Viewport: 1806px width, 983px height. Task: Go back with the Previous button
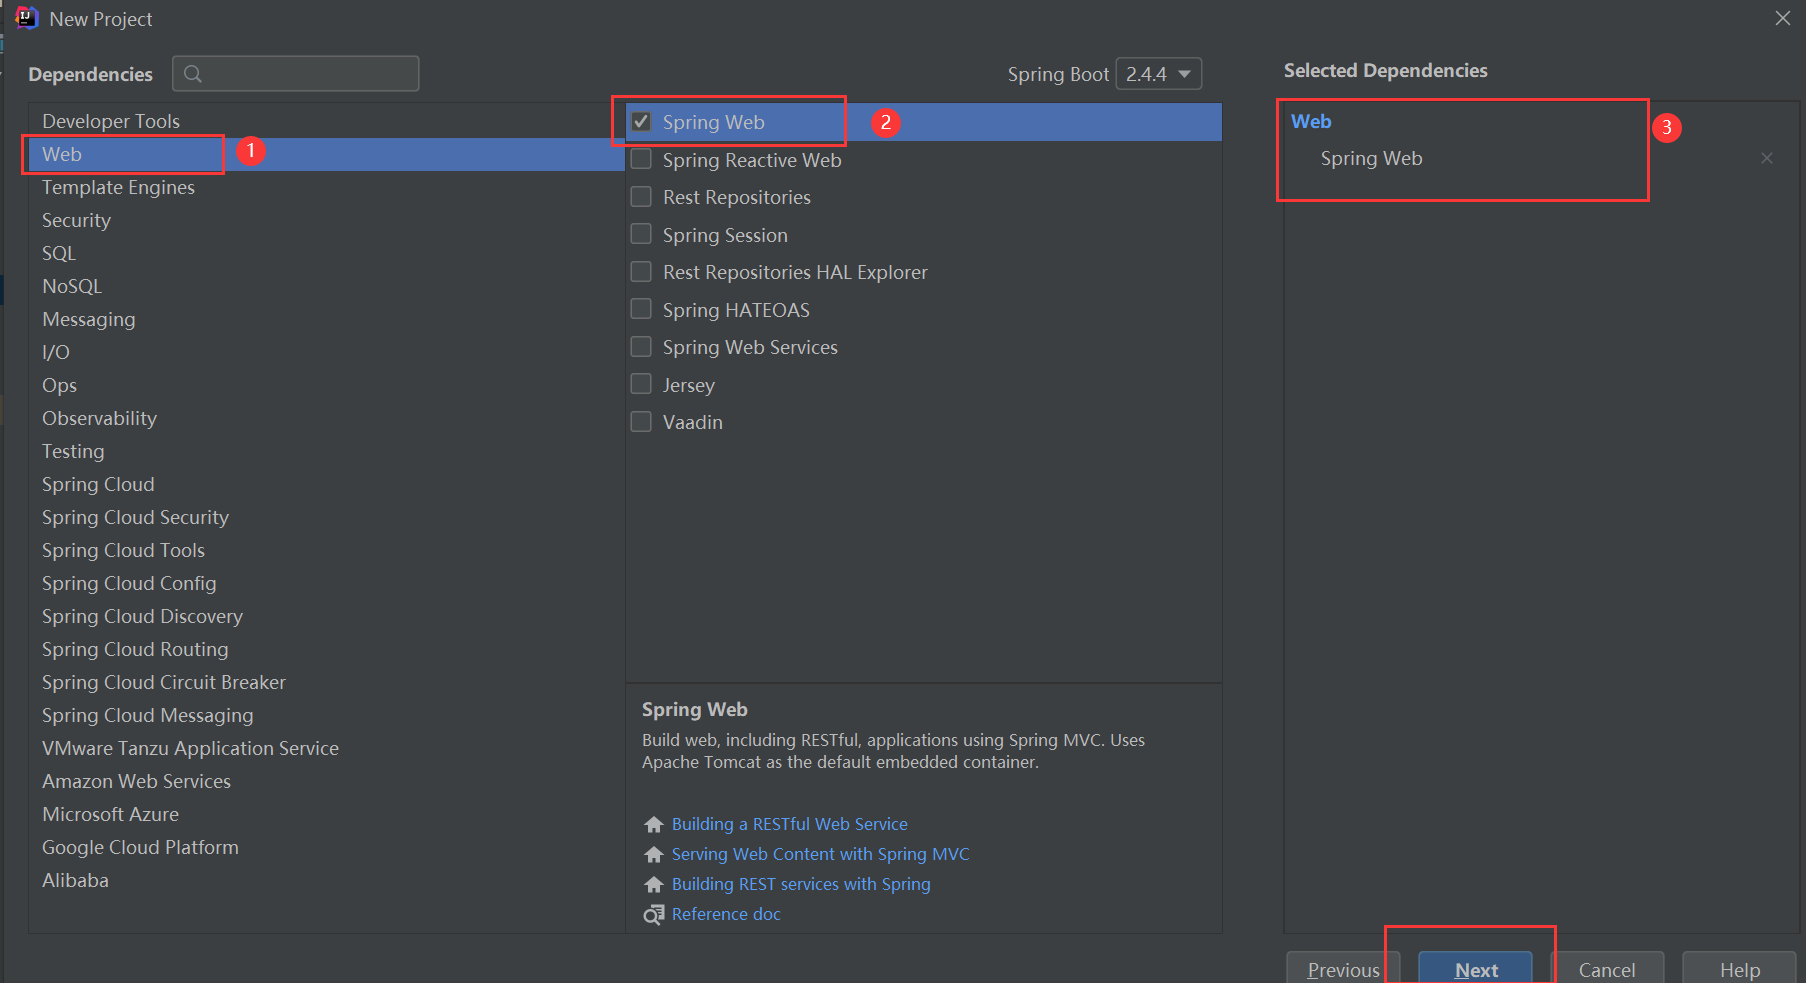pyautogui.click(x=1343, y=968)
